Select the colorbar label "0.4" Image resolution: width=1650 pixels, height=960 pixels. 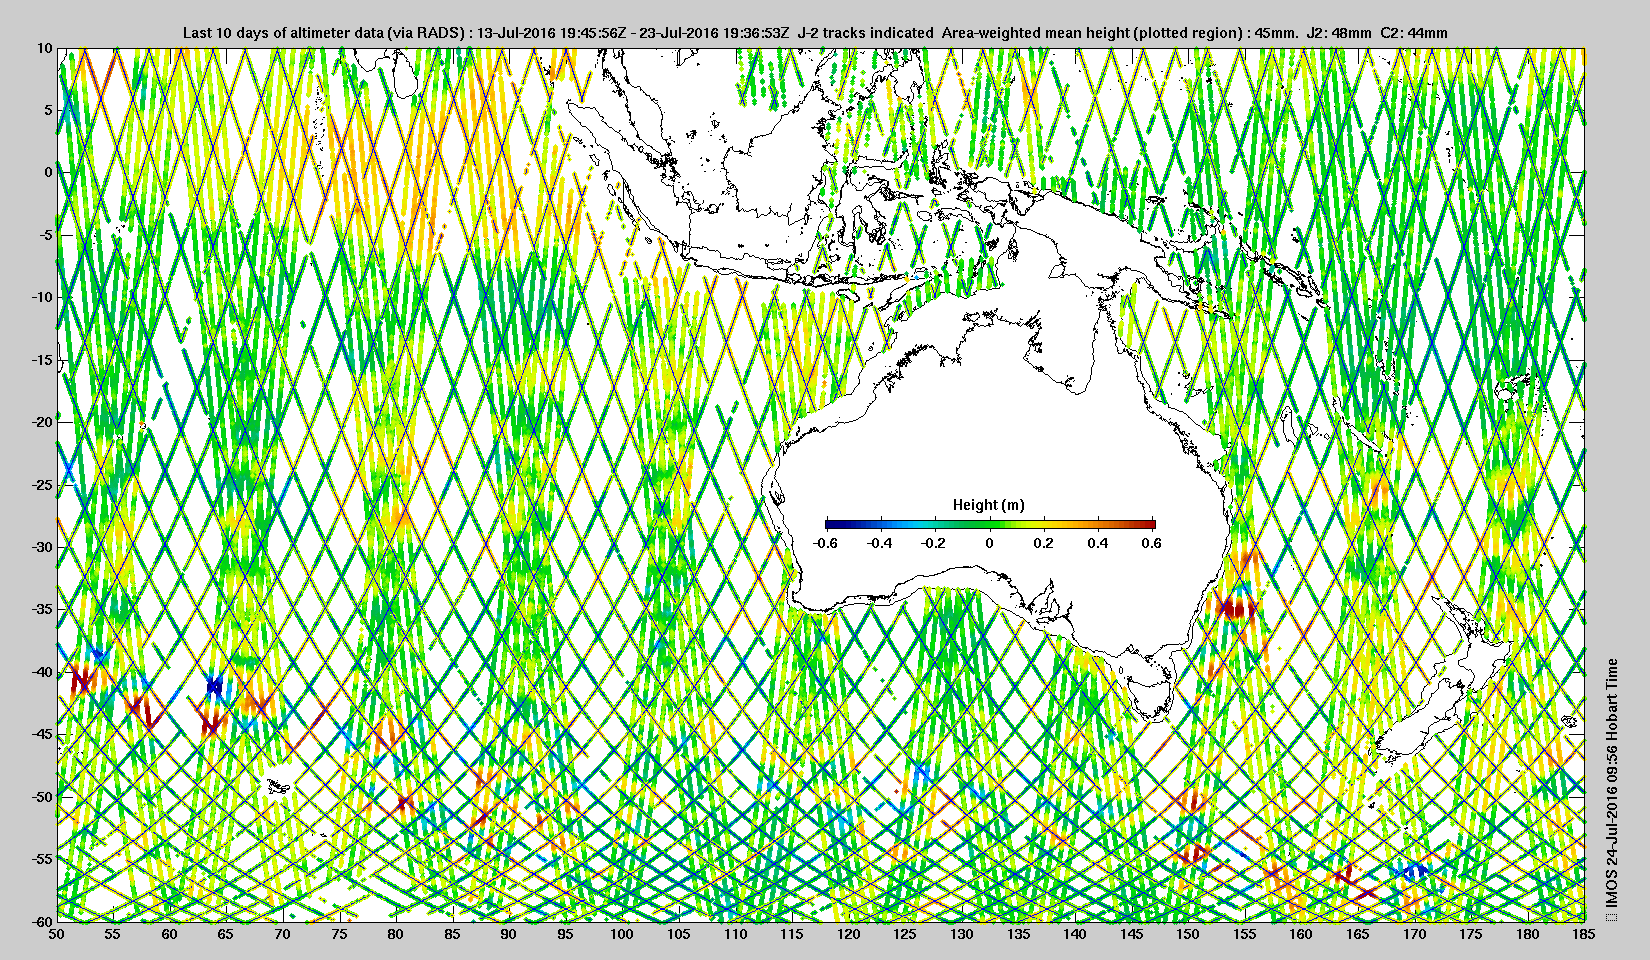pyautogui.click(x=1098, y=543)
